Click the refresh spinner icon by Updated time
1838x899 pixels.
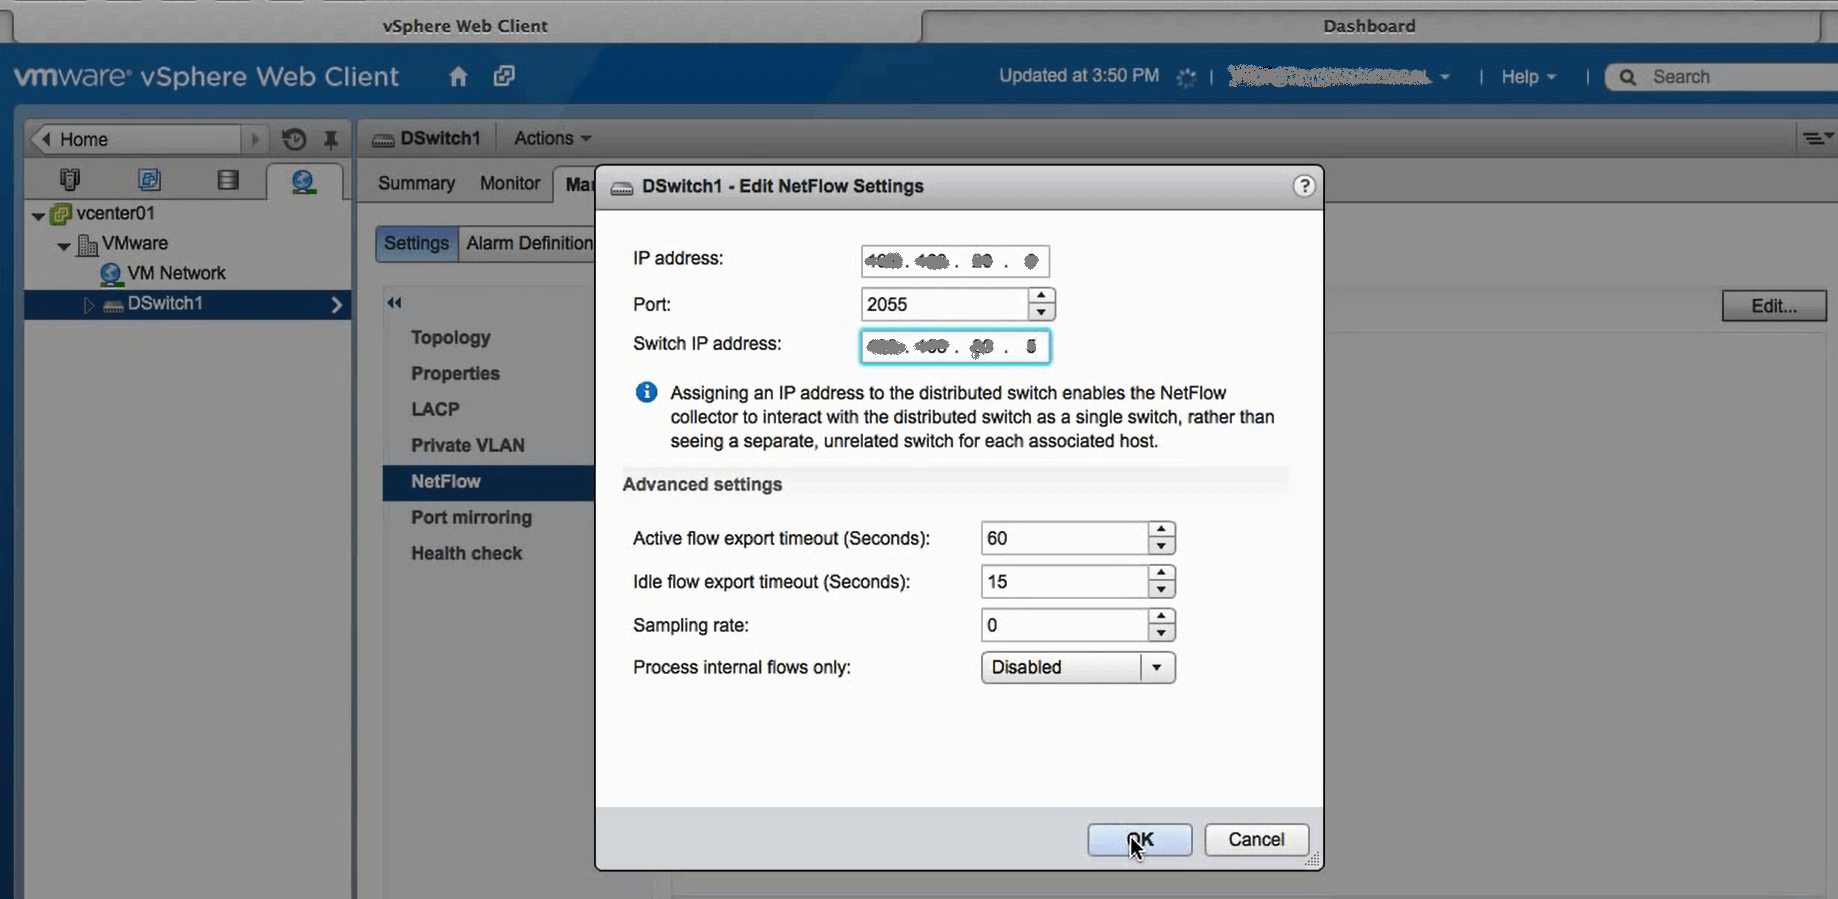click(1186, 77)
